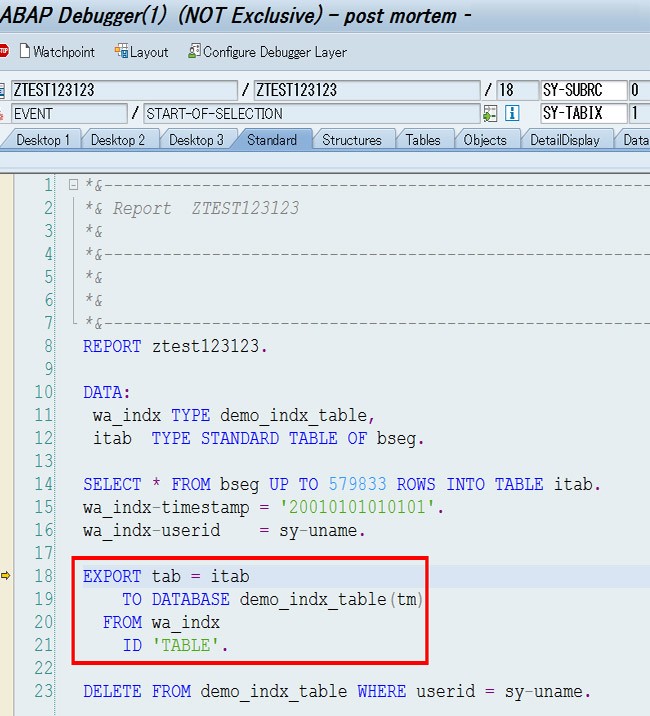Image resolution: width=650 pixels, height=716 pixels.
Task: Click the number 579833 on line 14
Action: (x=358, y=484)
